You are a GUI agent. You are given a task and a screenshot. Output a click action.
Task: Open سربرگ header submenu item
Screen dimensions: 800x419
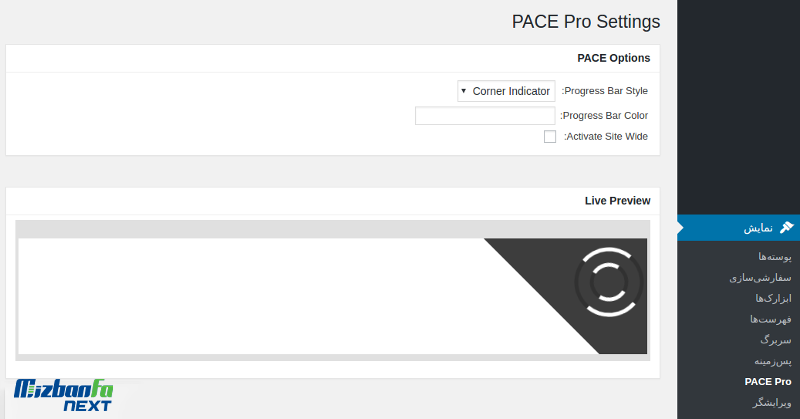[x=776, y=340]
